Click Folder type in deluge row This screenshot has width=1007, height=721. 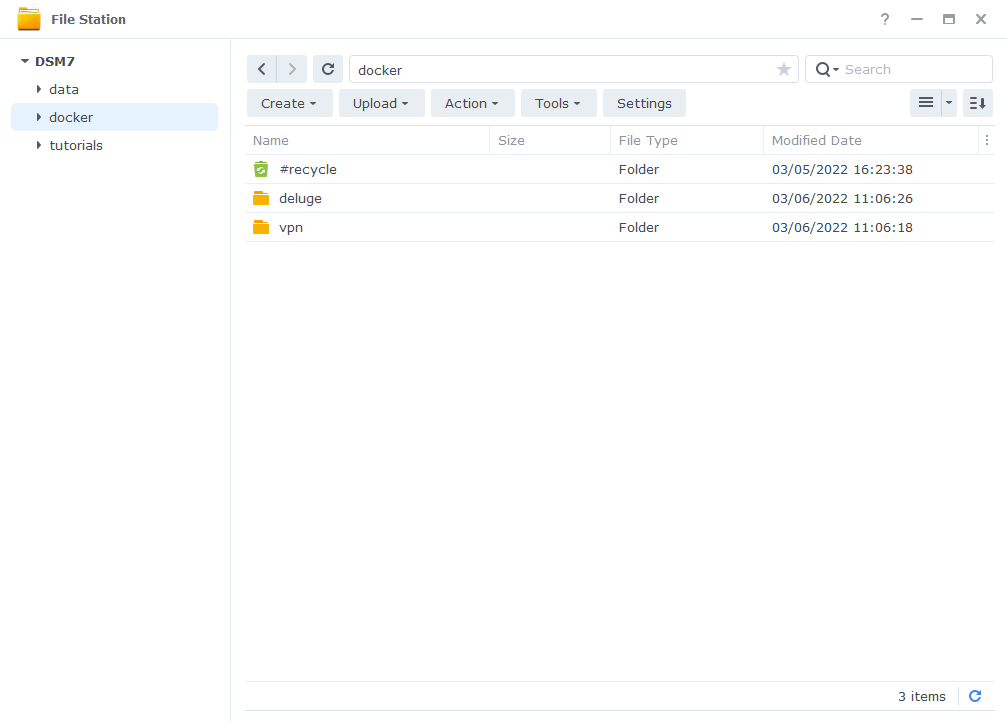click(638, 198)
